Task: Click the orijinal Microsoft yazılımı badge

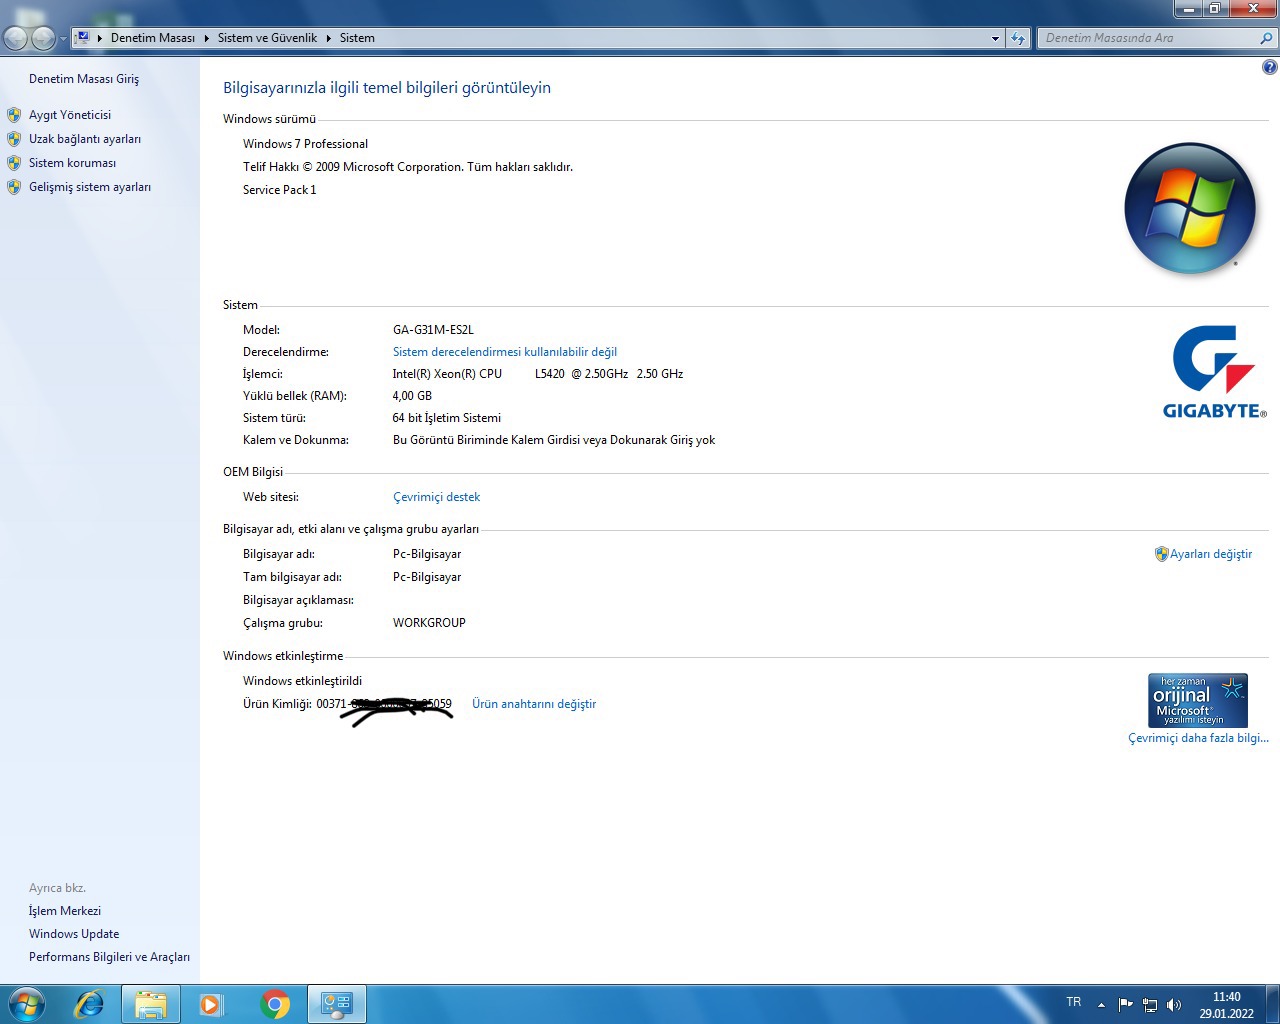Action: click(1198, 700)
